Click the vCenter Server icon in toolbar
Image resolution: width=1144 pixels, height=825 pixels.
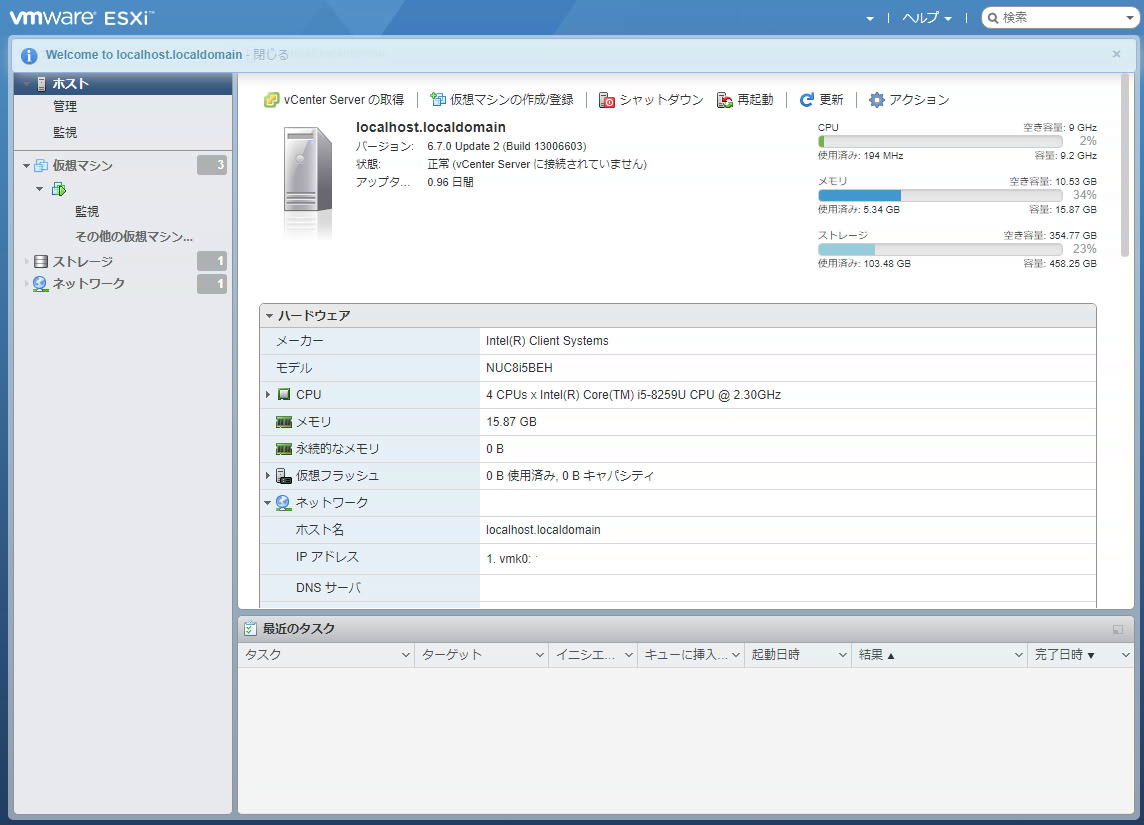coord(271,100)
